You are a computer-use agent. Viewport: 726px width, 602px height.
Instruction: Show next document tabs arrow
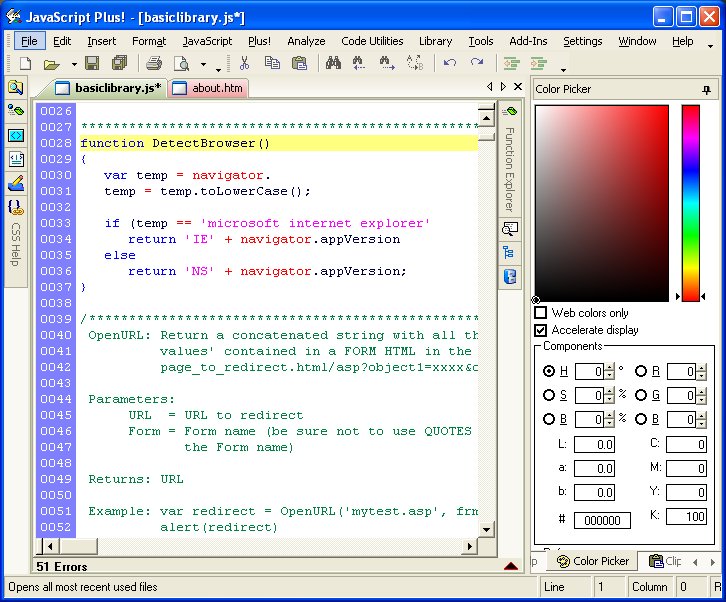[503, 87]
